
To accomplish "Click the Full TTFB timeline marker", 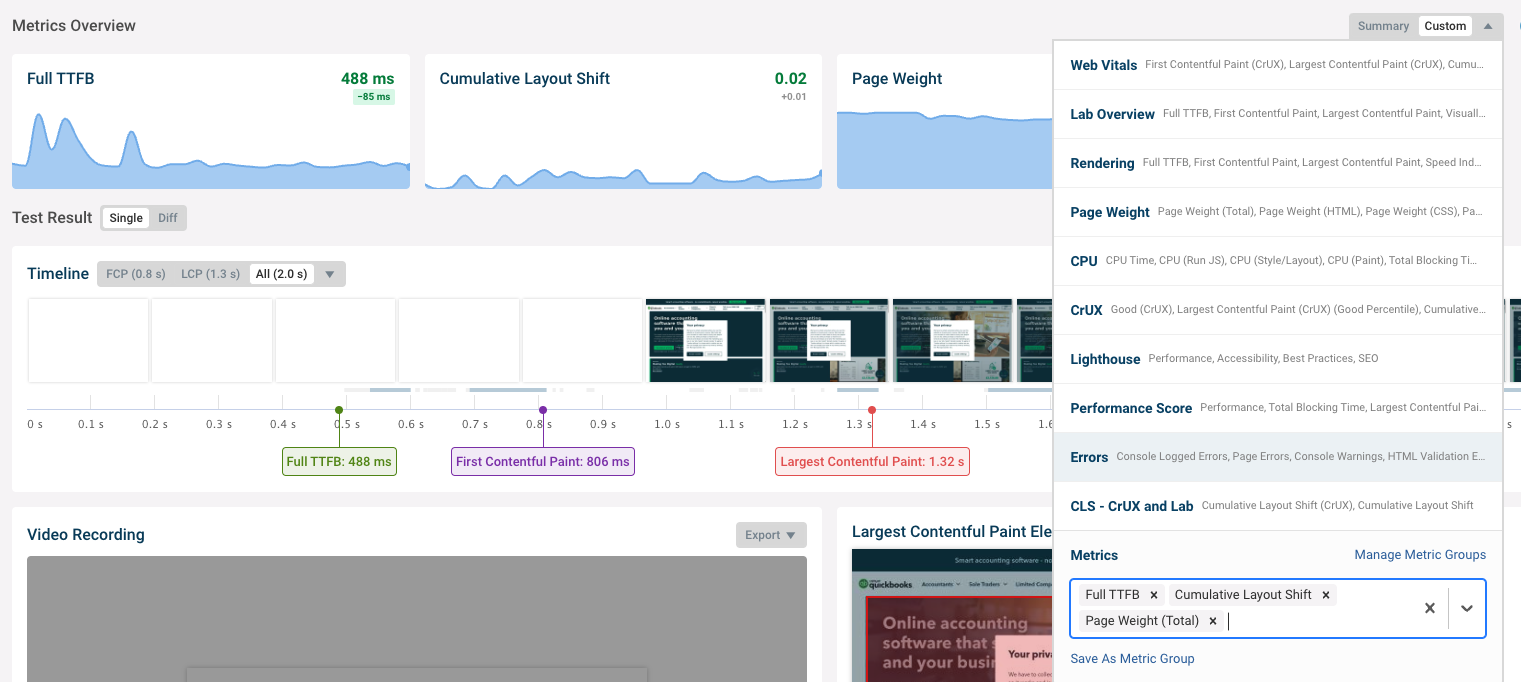I will tap(339, 410).
